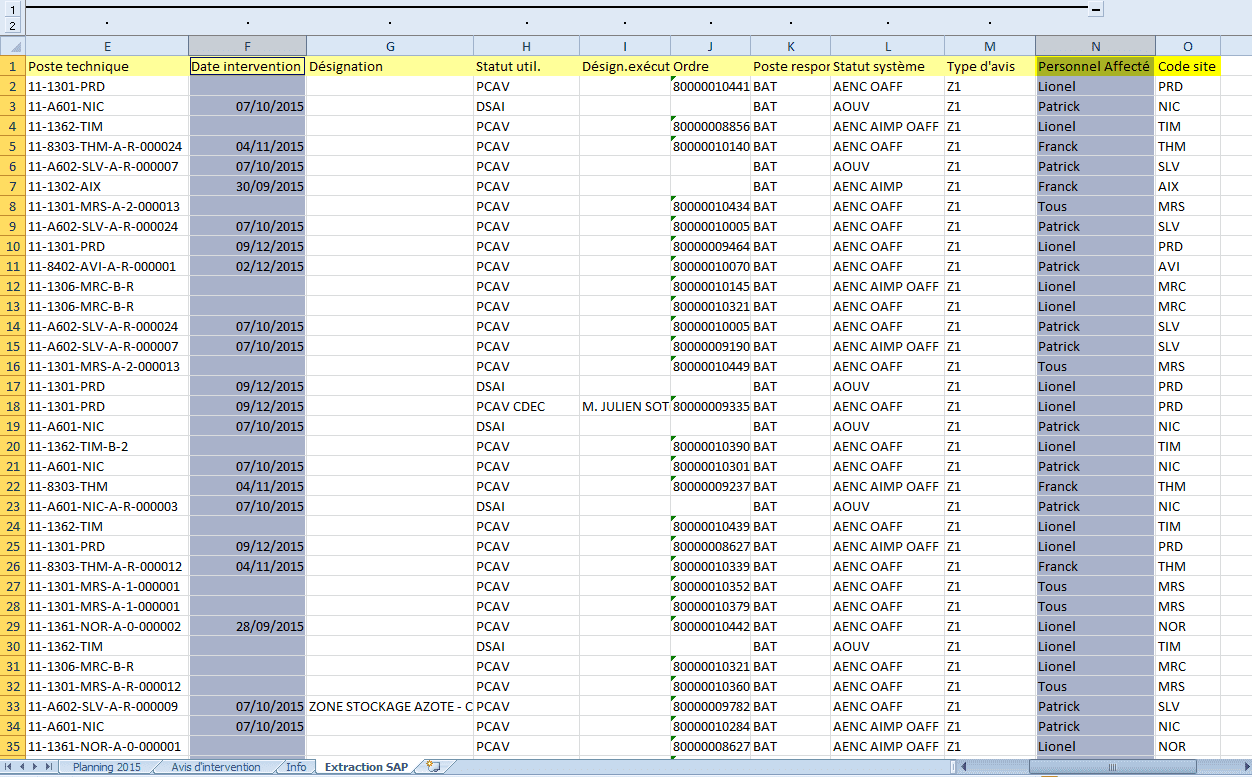The height and width of the screenshot is (777, 1252).
Task: Click previous sheet navigation arrow
Action: [x=23, y=767]
